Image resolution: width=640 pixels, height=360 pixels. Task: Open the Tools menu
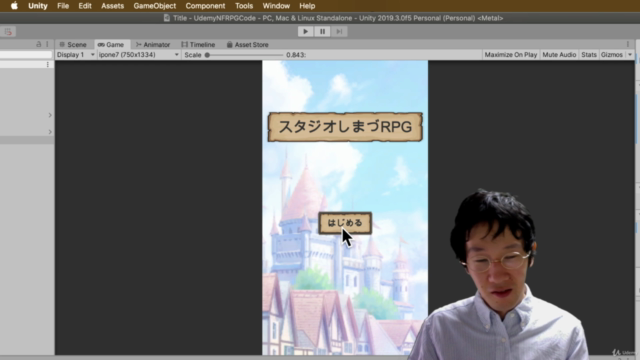(244, 6)
